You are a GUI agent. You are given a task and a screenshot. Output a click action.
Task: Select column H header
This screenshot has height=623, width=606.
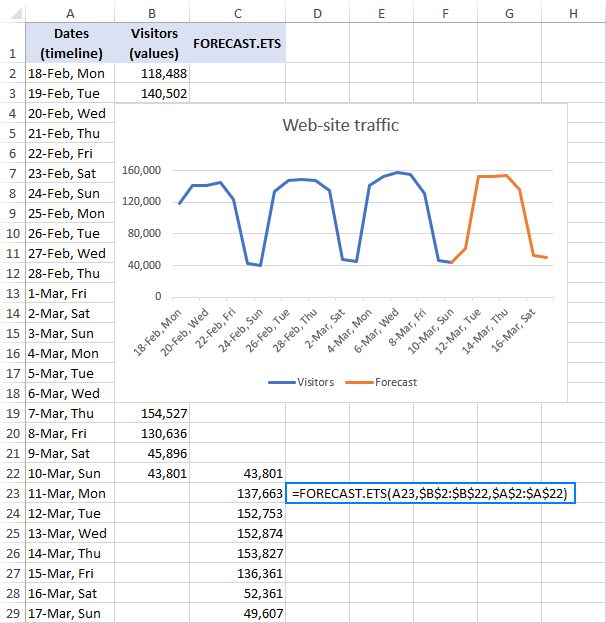(573, 14)
